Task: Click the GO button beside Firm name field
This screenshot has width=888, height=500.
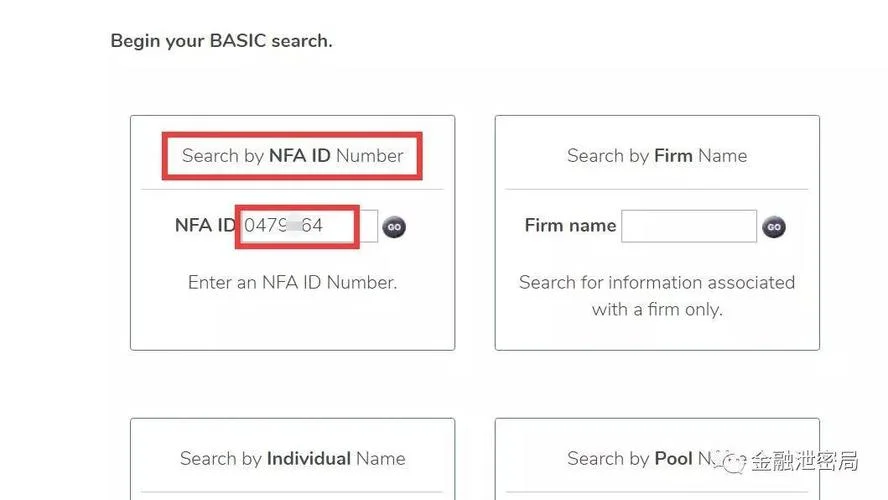Action: click(774, 227)
